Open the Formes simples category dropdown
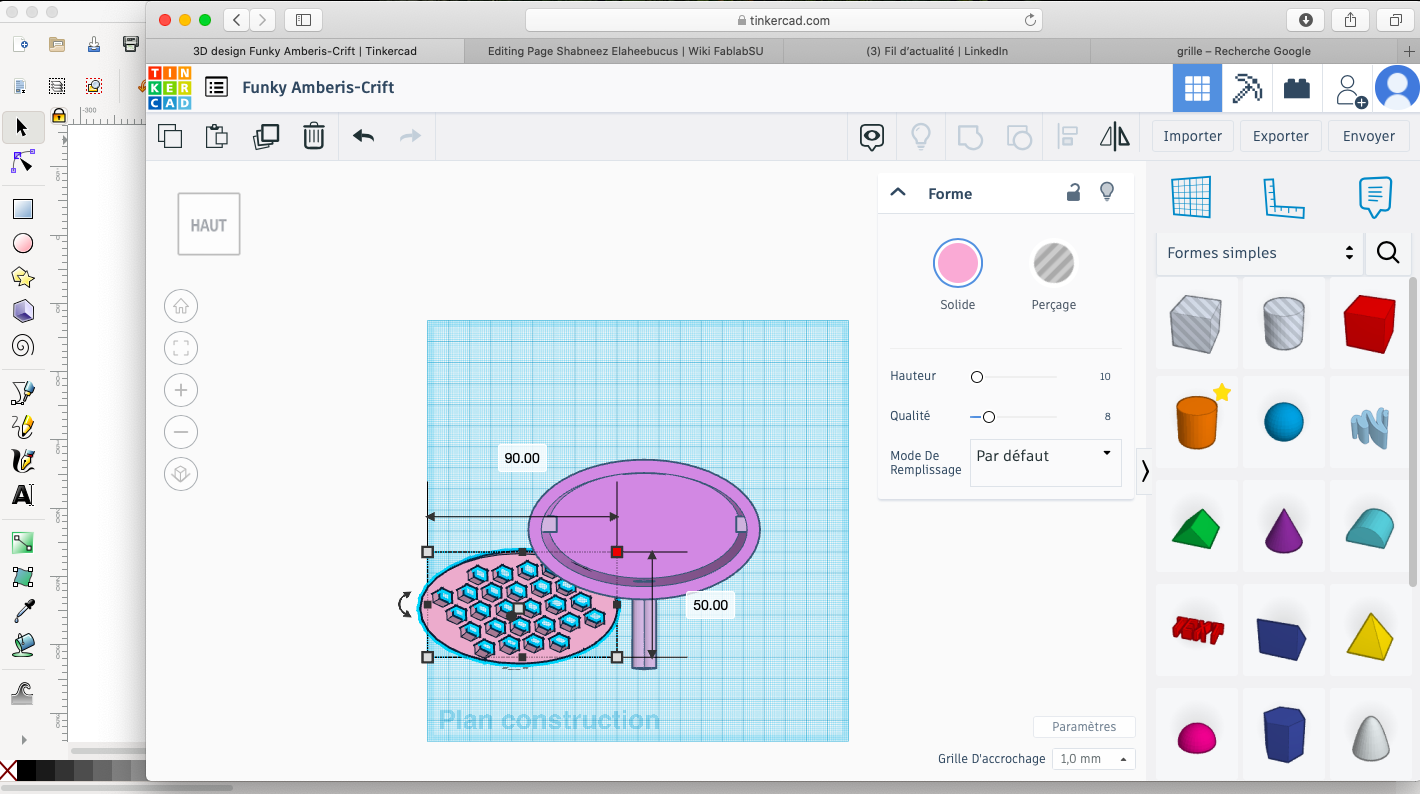The image size is (1420, 794). [x=1259, y=253]
